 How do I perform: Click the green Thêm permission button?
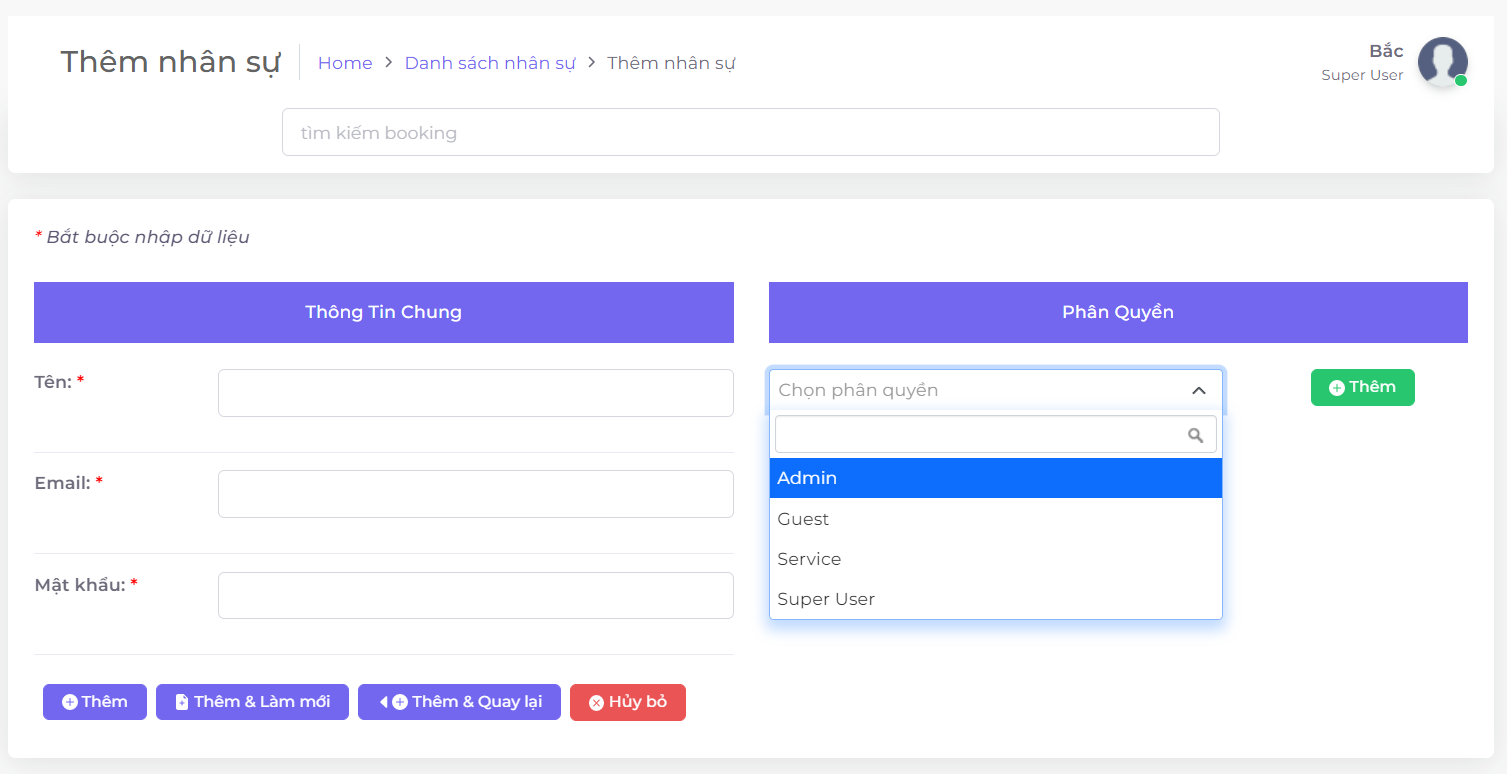click(x=1362, y=387)
